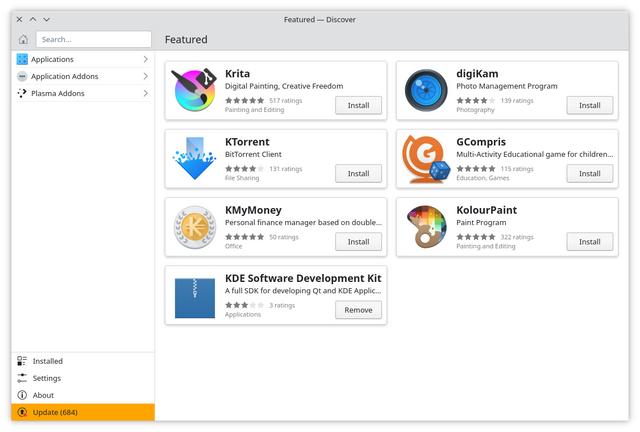Select the GCompris globe and dice icon
Image resolution: width=640 pixels, height=432 pixels.
[x=426, y=158]
